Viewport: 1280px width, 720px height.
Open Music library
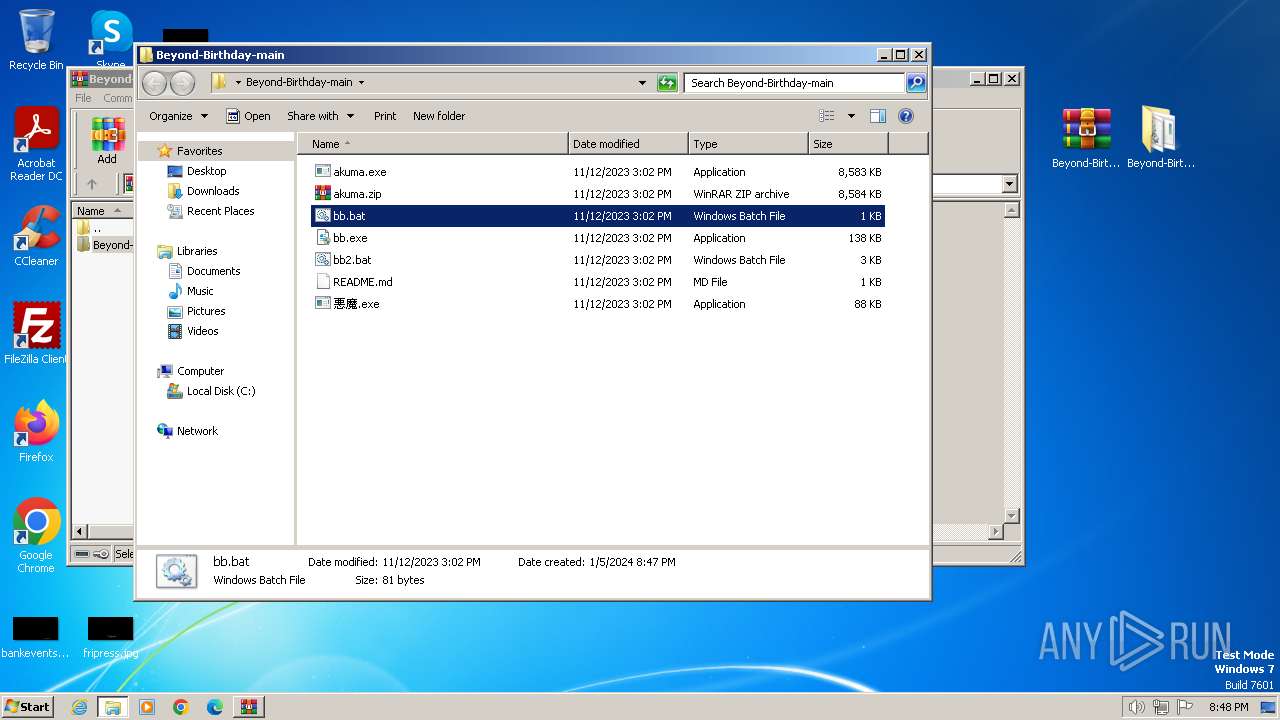[x=200, y=291]
